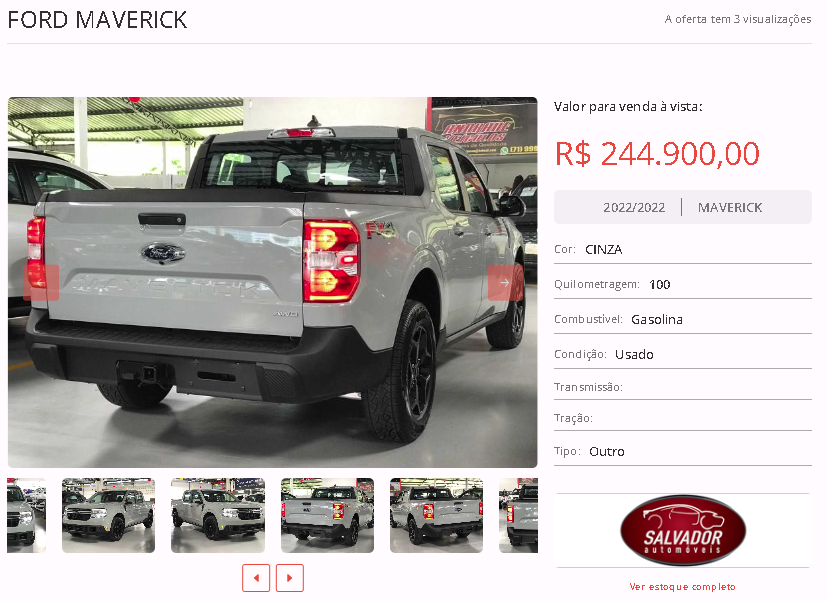The height and width of the screenshot is (601, 827).
Task: Click the Cor CINZA specification row
Action: pos(682,249)
